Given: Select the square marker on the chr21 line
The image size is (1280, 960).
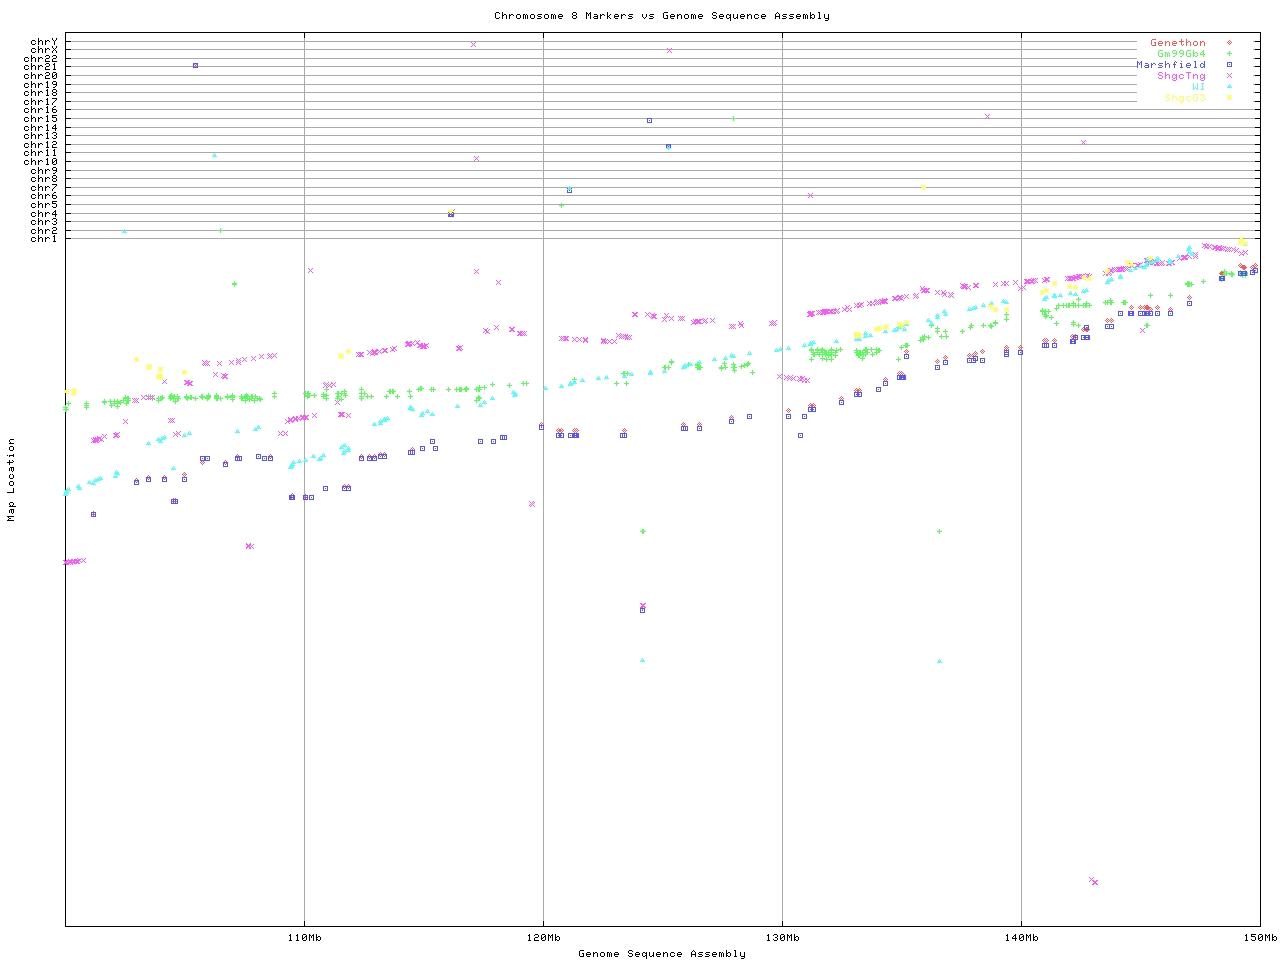Looking at the screenshot, I should [x=195, y=65].
